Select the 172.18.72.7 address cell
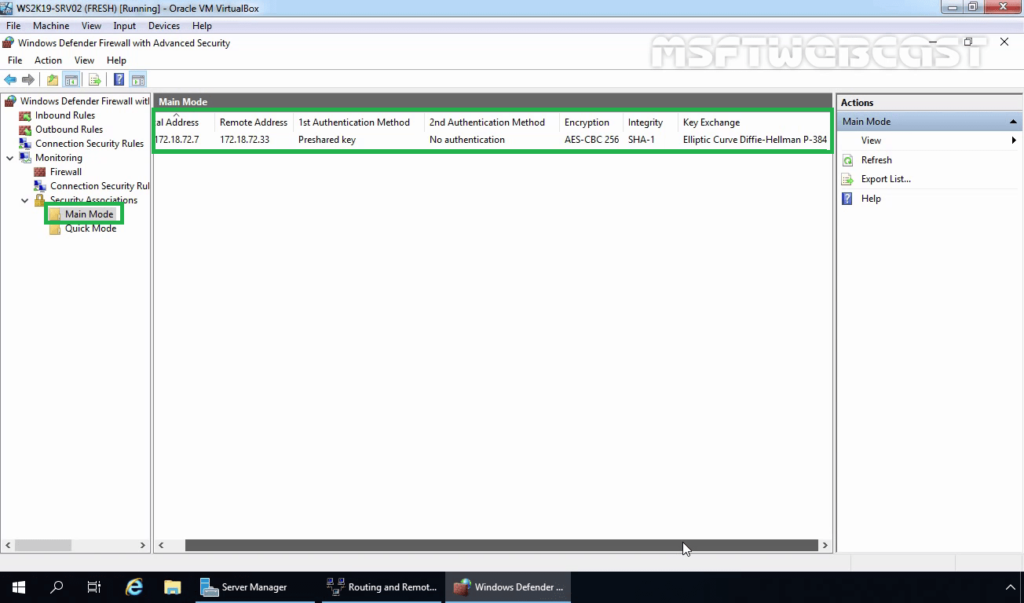 coord(178,140)
